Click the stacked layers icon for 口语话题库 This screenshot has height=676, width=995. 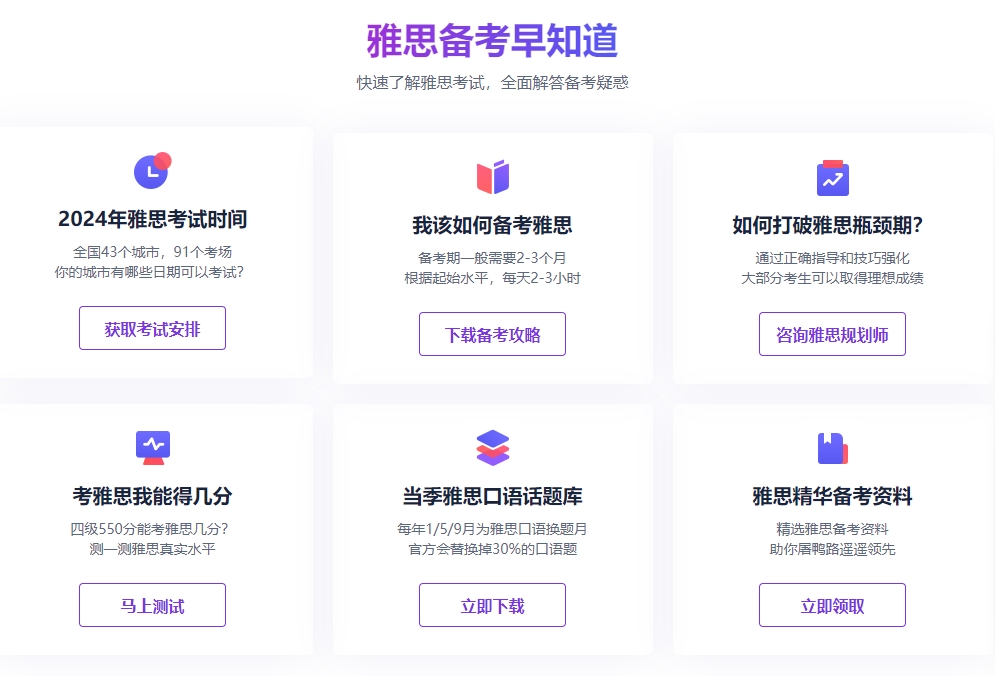click(492, 447)
